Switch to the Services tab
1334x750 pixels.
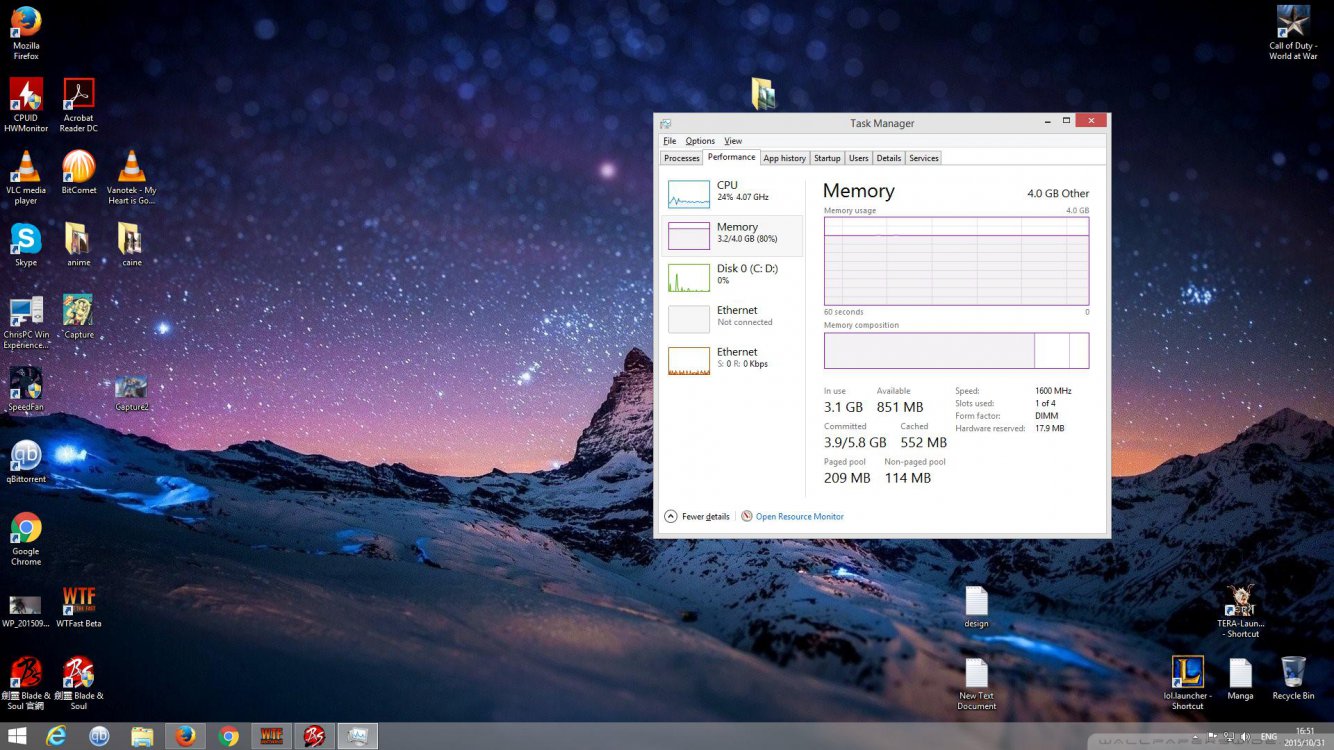(924, 158)
